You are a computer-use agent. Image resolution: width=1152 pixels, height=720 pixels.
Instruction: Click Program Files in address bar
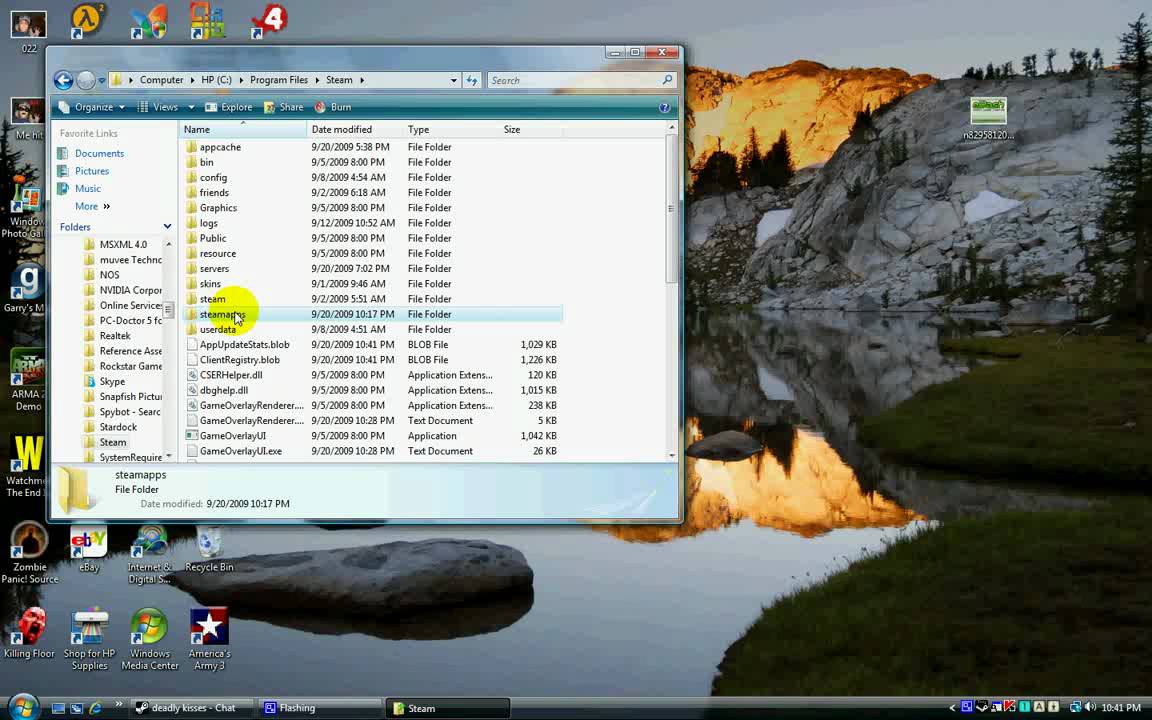278,80
